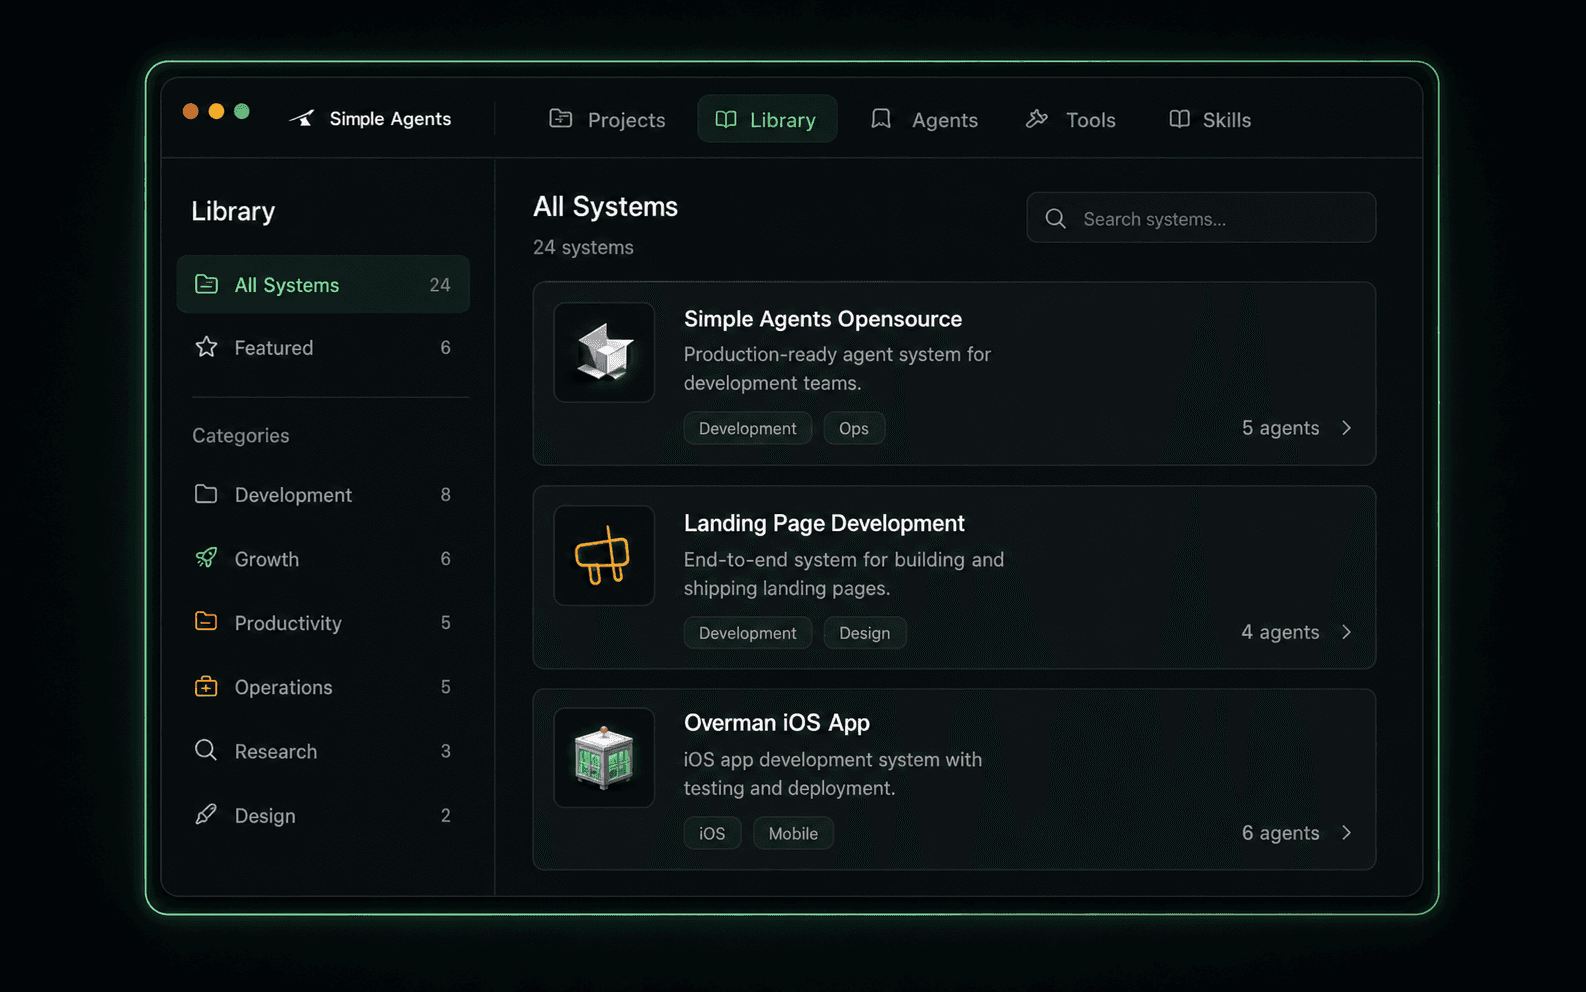Viewport: 1586px width, 992px height.
Task: Click the Categories heading
Action: (241, 436)
